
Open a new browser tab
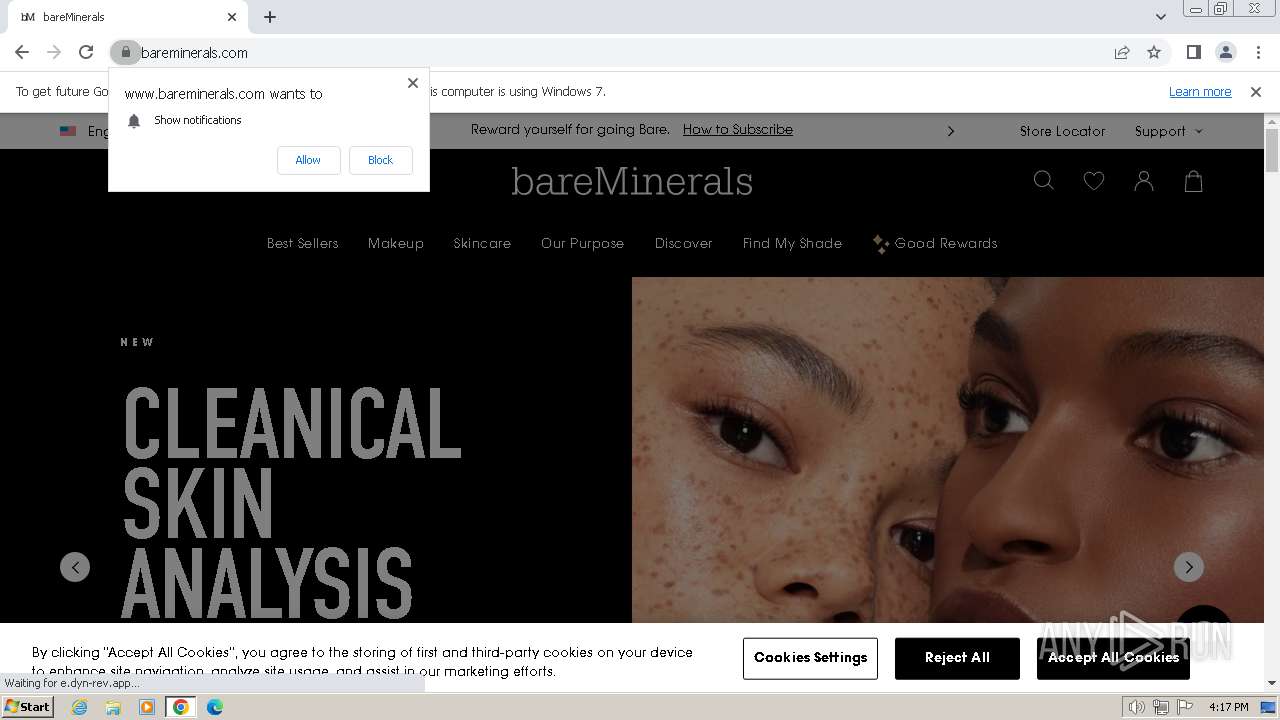pos(270,17)
